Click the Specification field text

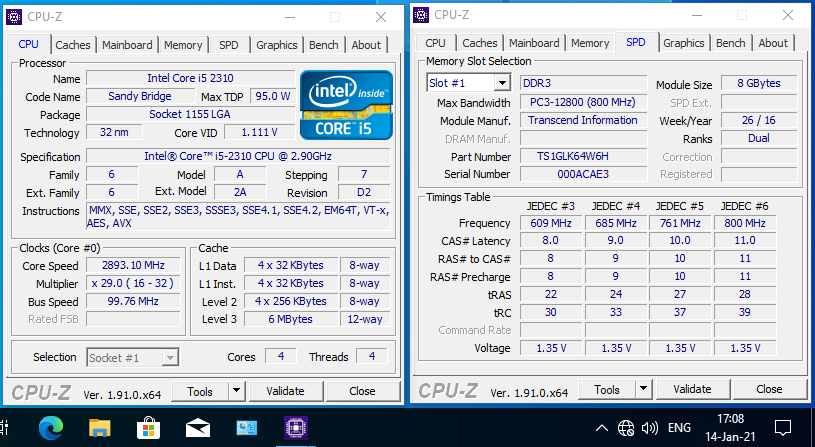coord(238,156)
